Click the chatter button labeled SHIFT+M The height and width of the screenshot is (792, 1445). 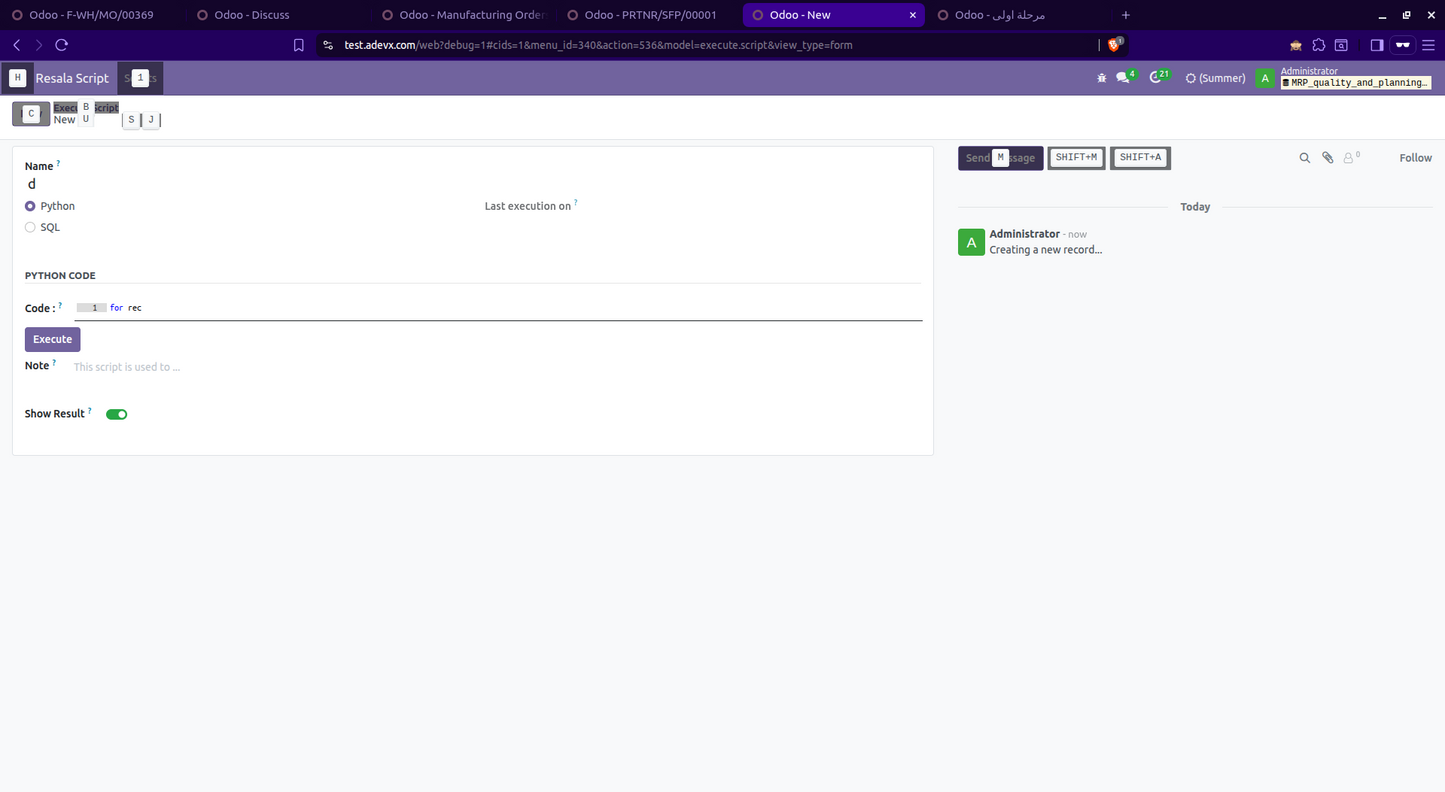[1076, 158]
